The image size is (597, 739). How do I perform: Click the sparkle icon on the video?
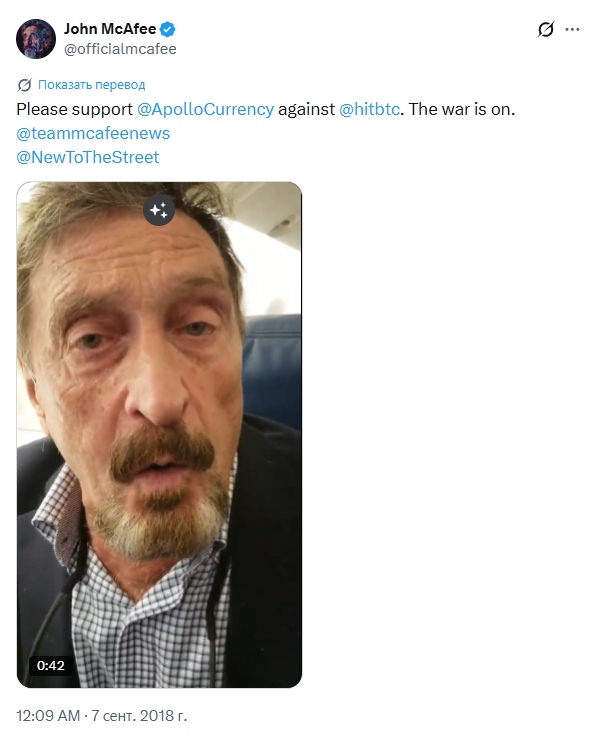159,210
